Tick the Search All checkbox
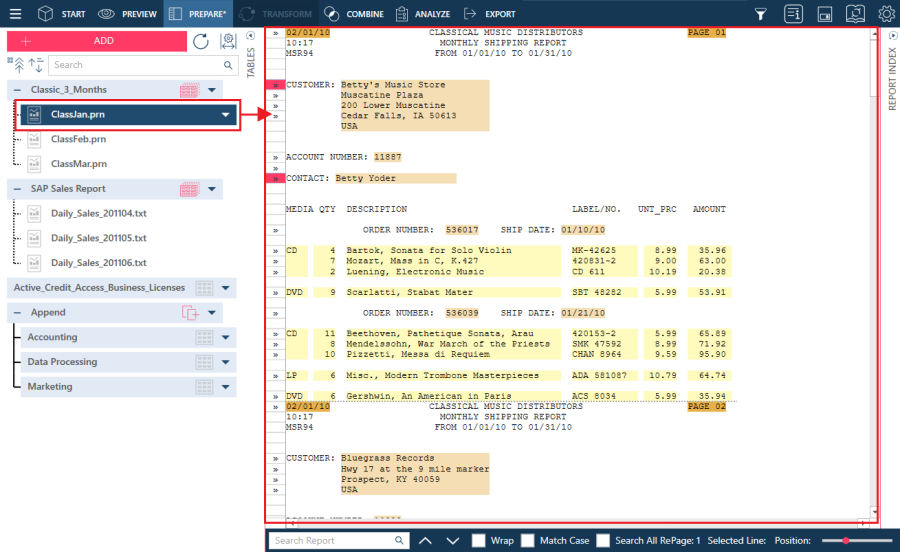 [x=603, y=541]
